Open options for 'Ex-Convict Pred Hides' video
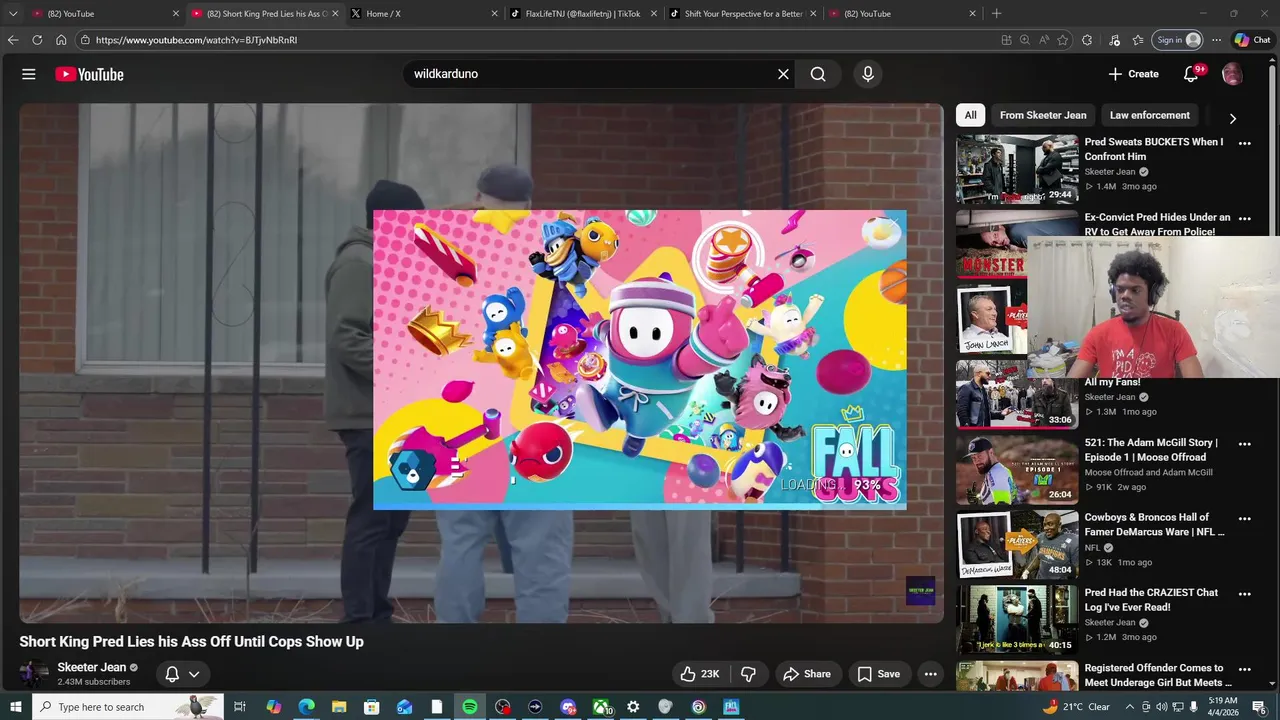The width and height of the screenshot is (1280, 720). pyautogui.click(x=1245, y=218)
